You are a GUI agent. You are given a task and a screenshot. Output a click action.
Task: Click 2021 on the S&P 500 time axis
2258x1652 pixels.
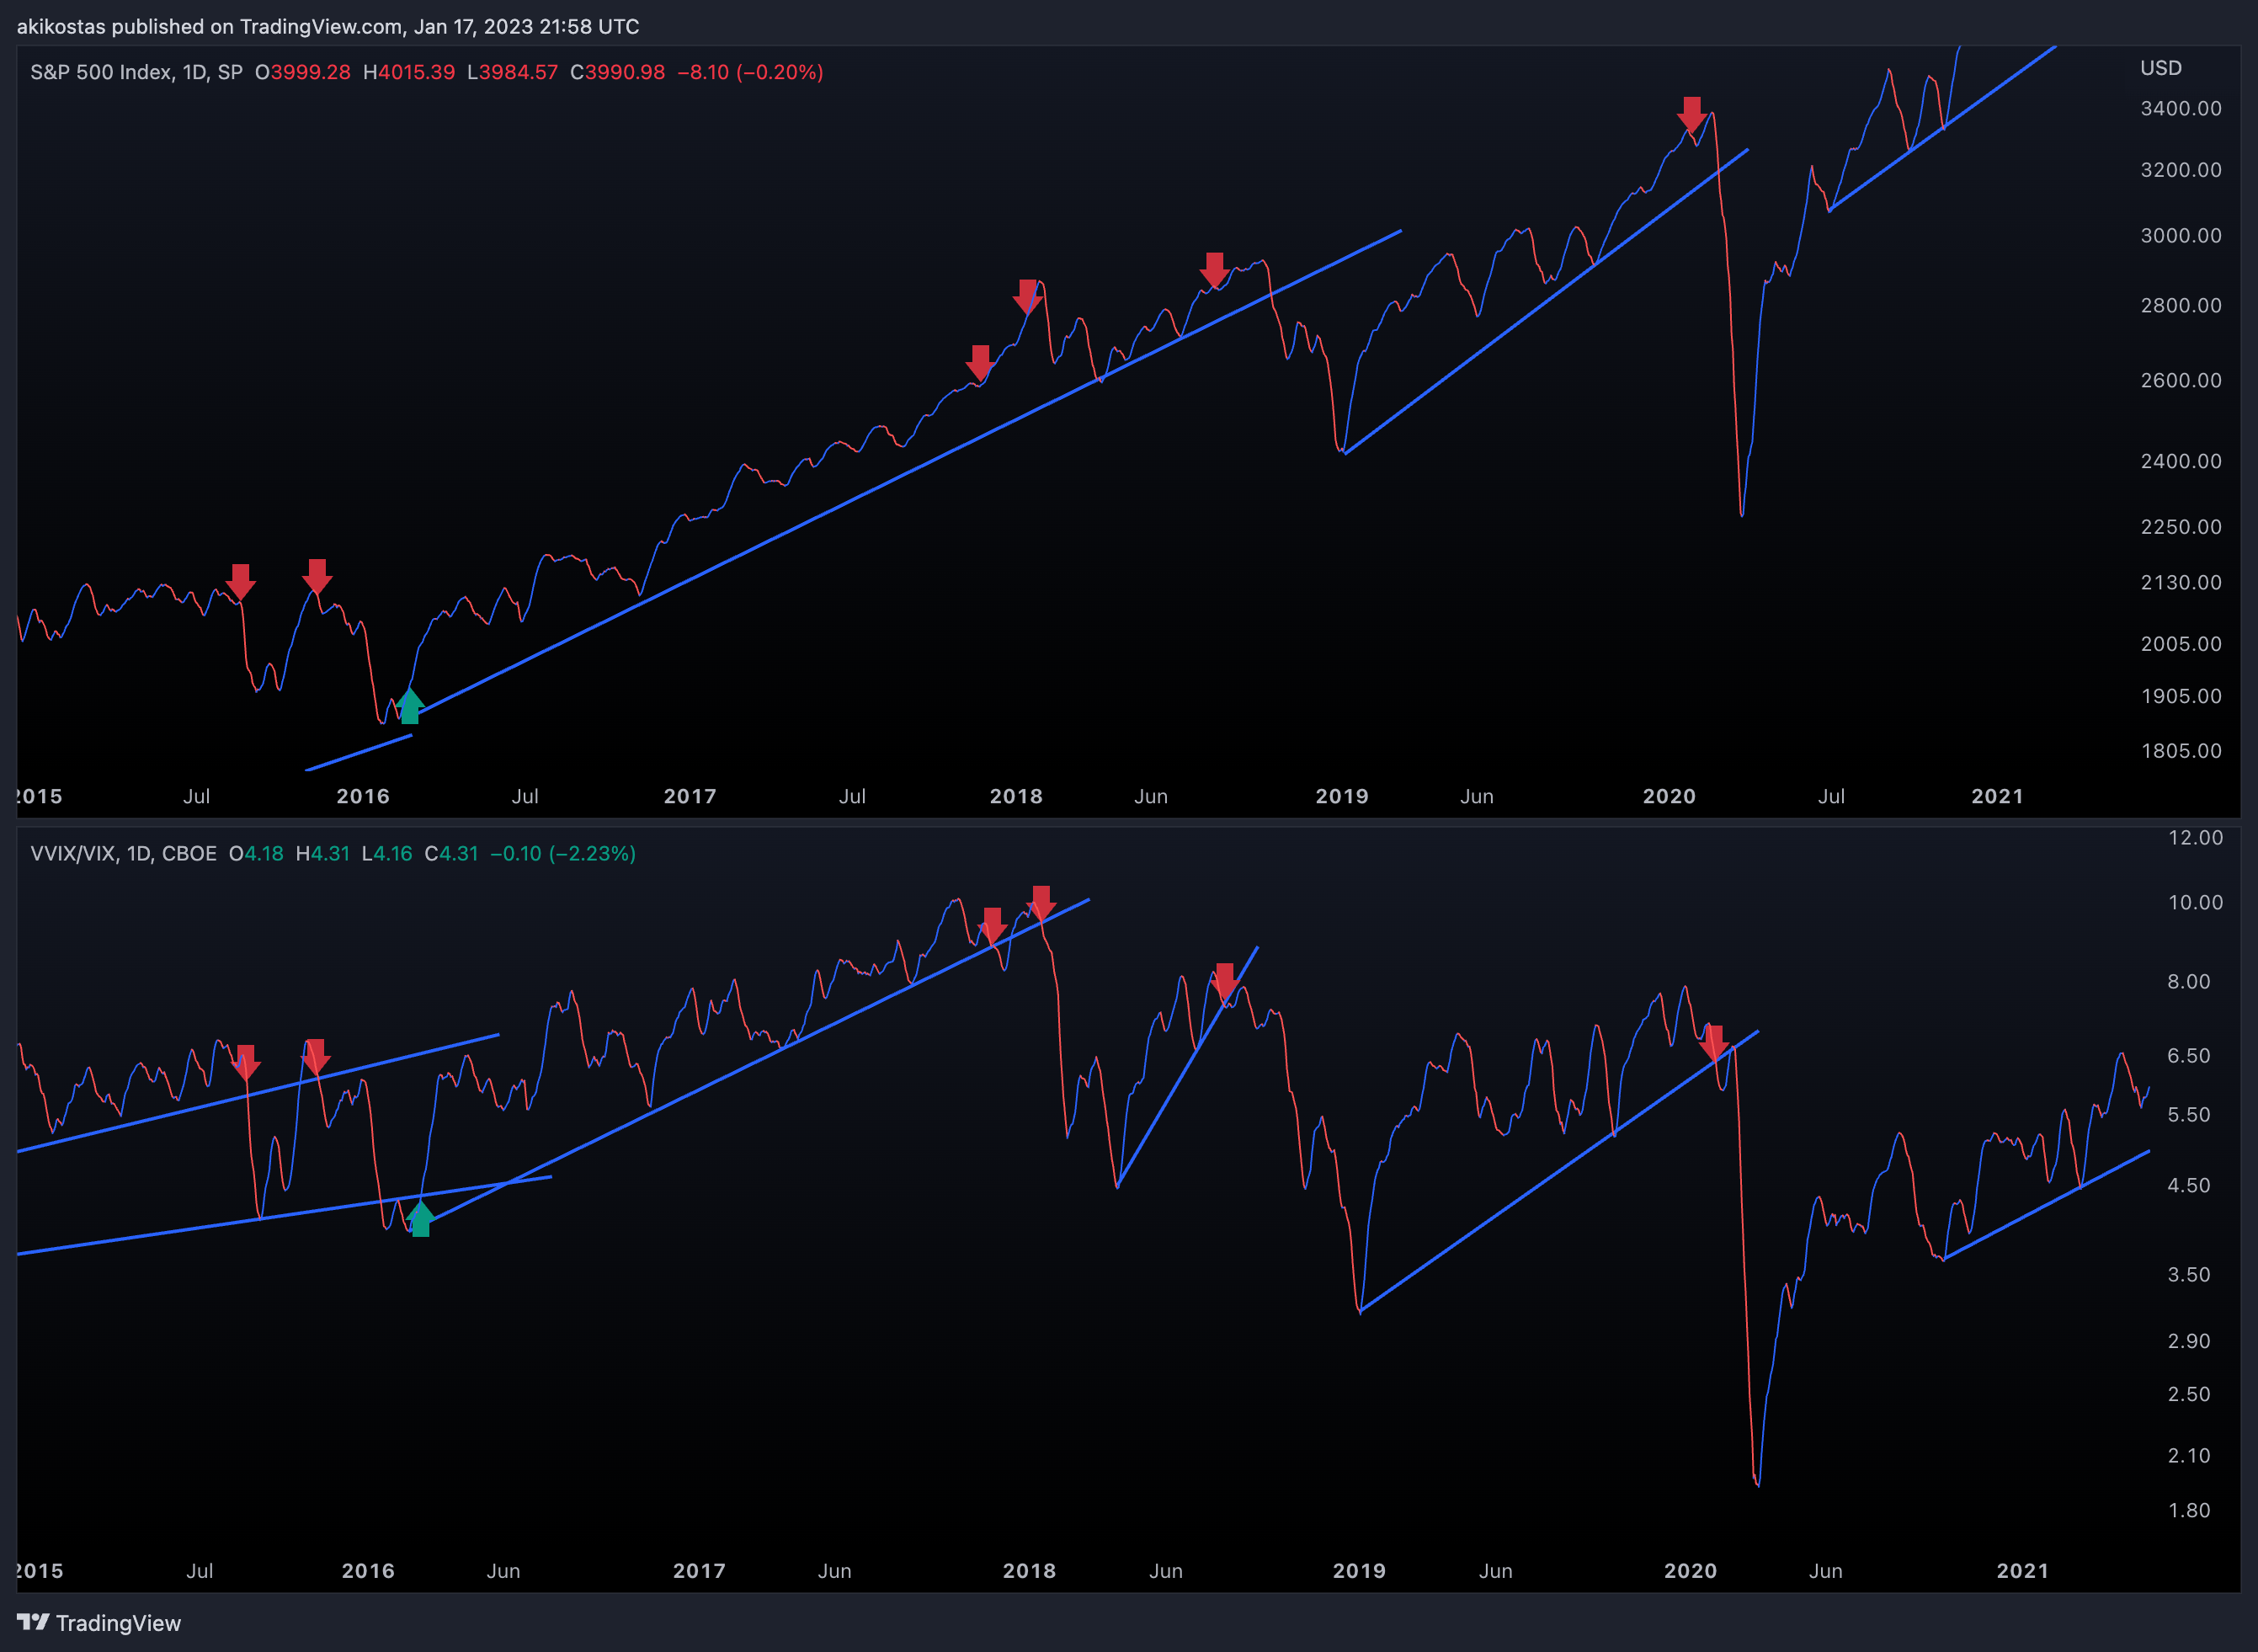(x=1997, y=796)
